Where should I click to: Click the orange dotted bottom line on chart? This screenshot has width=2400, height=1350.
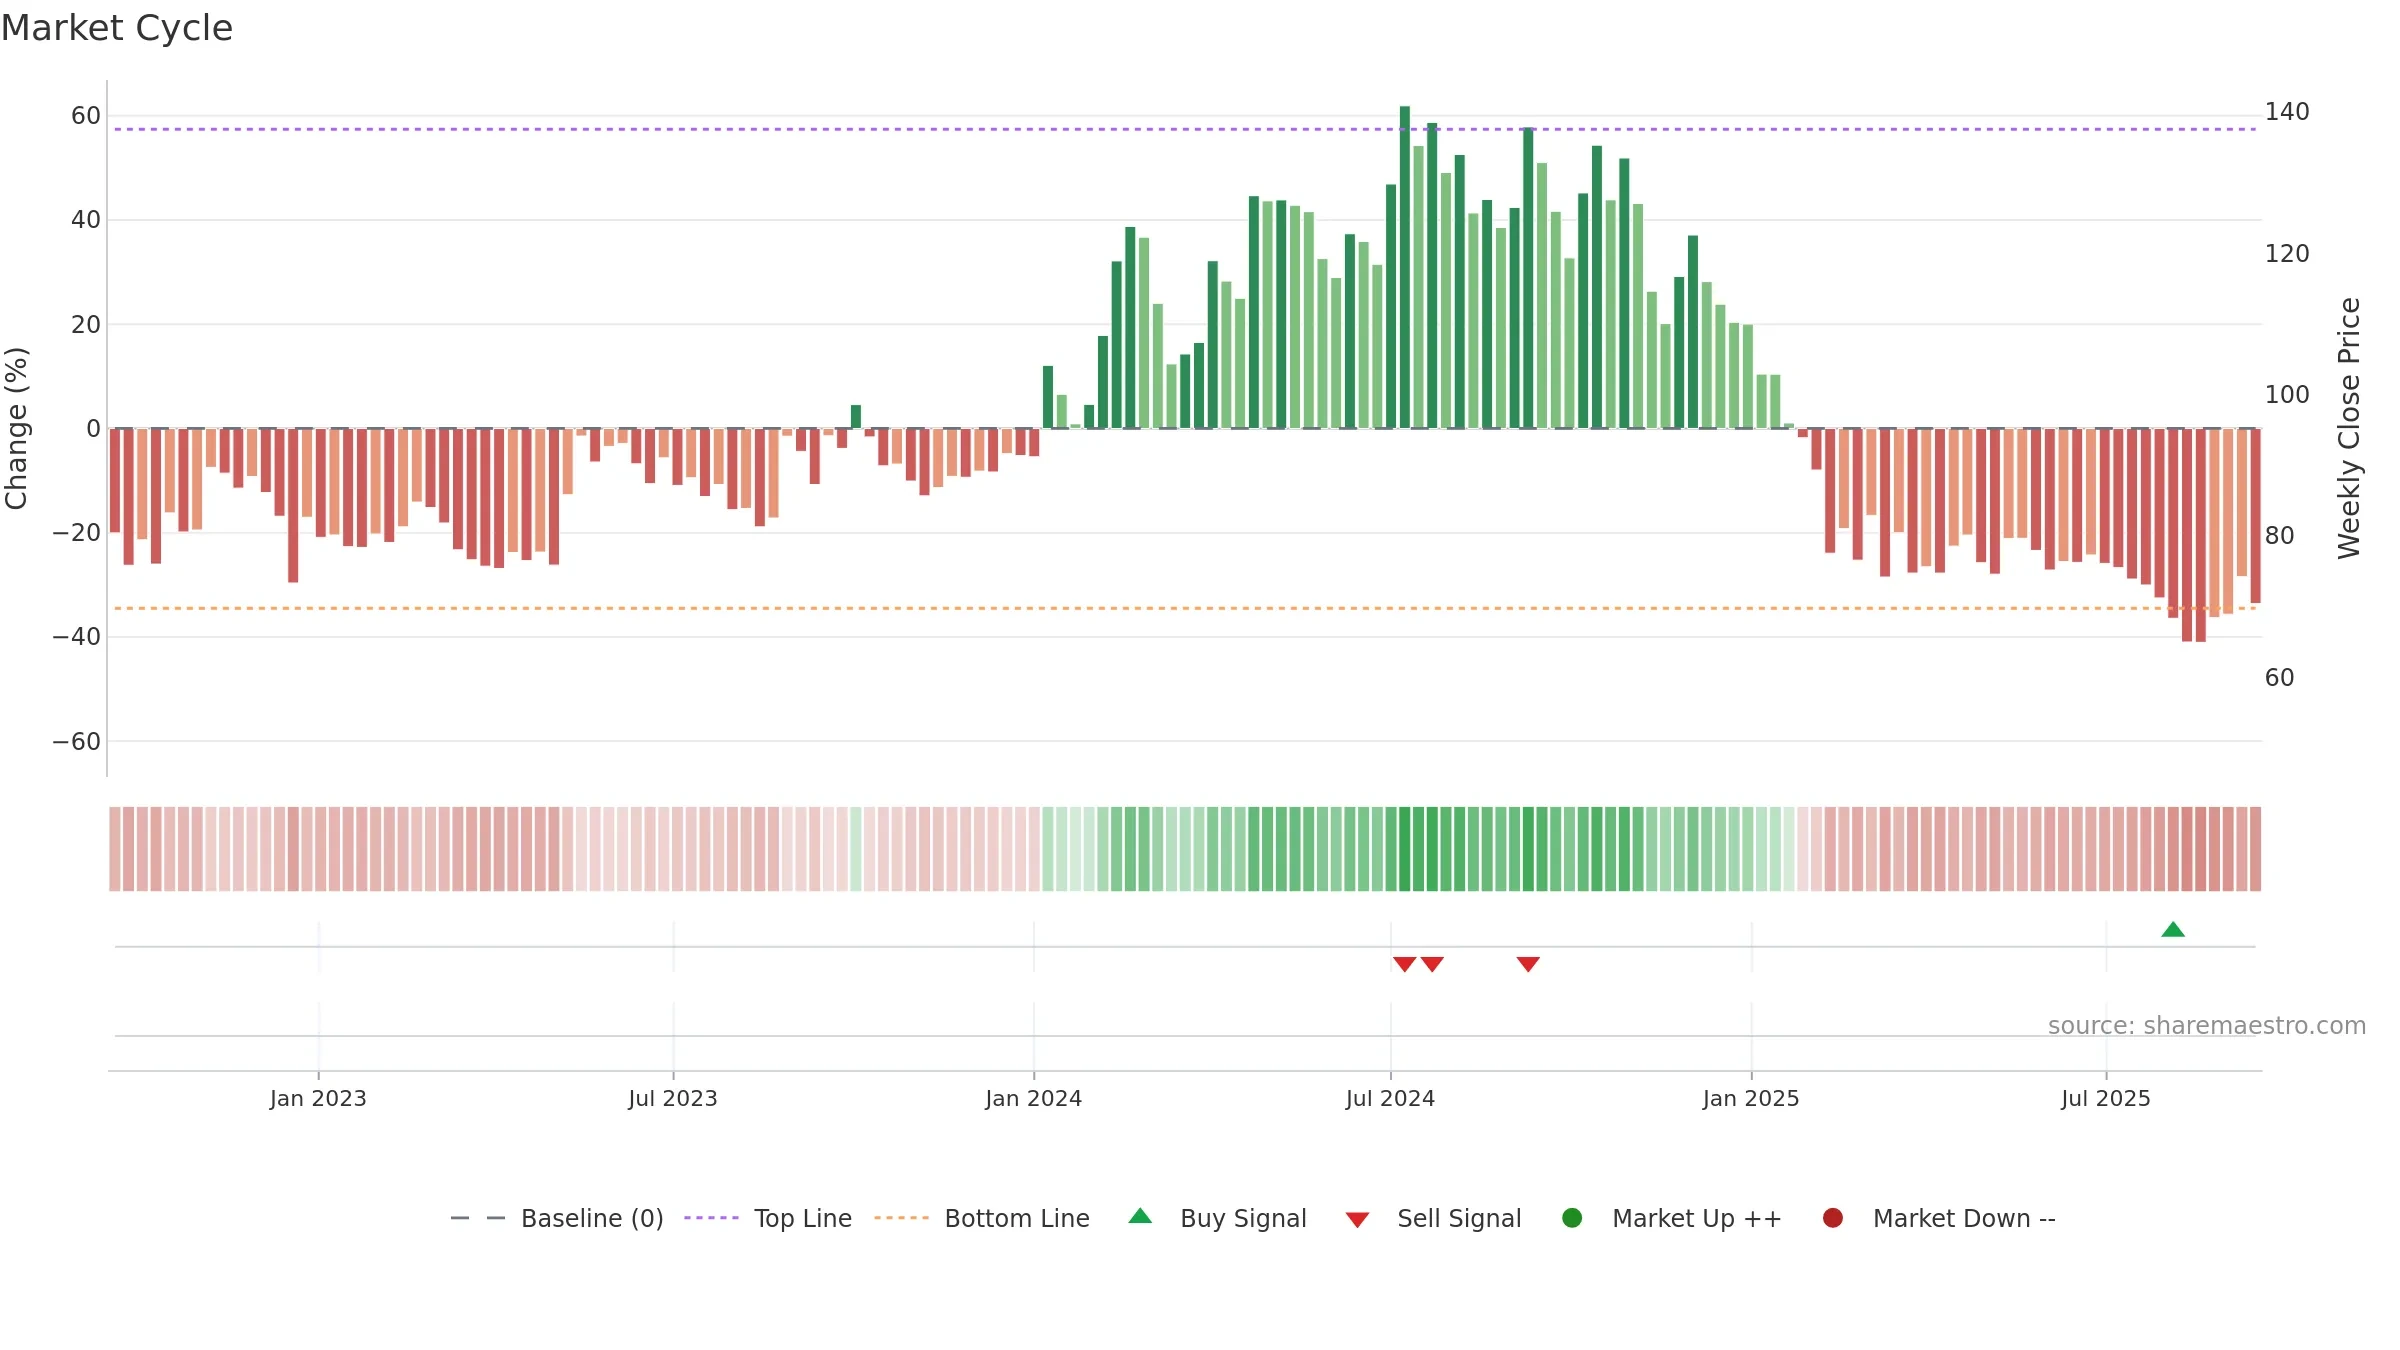1185,608
